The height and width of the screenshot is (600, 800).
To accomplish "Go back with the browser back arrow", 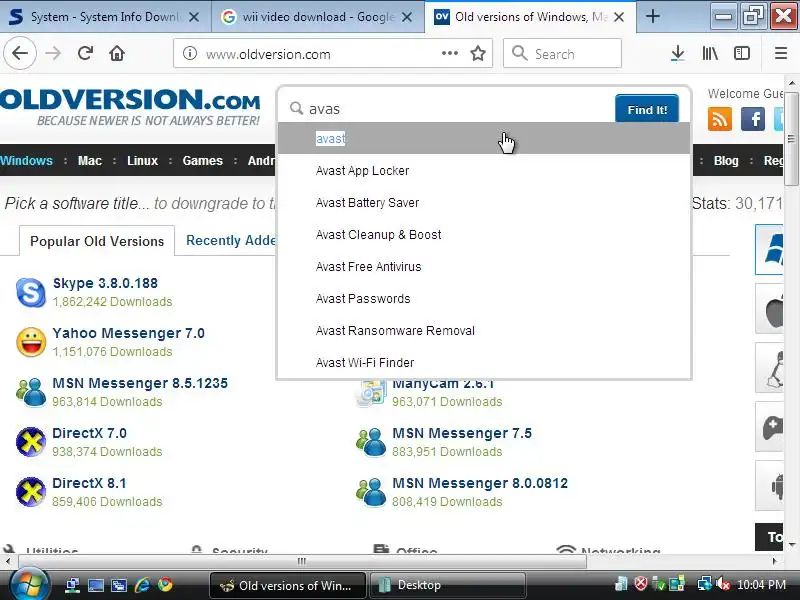I will click(20, 53).
